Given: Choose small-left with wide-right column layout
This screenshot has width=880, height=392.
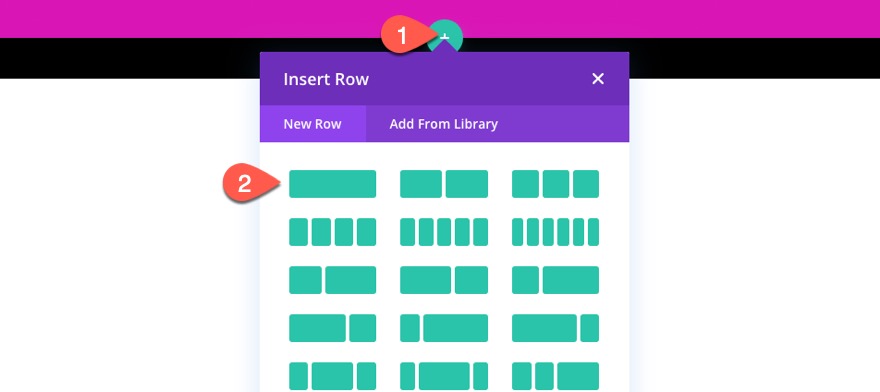Looking at the screenshot, I should [x=443, y=328].
